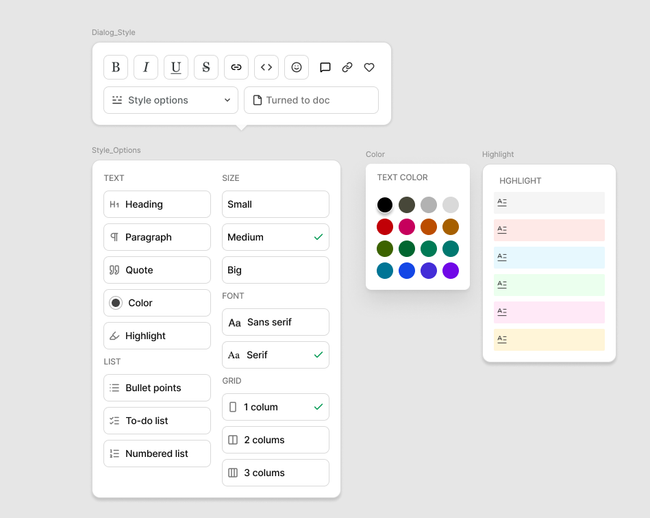Pick the magenta pink text color
Image resolution: width=650 pixels, height=518 pixels.
pyautogui.click(x=407, y=227)
